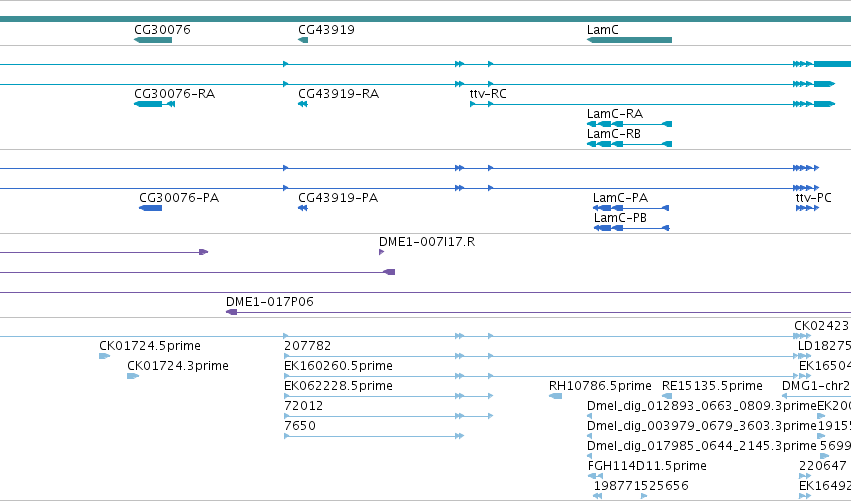The width and height of the screenshot is (851, 501).
Task: Select the CG30076 gene feature arrow
Action: 153,40
